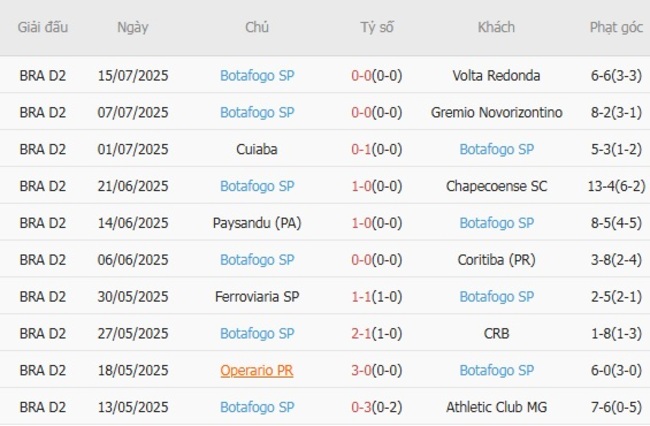Screen dimensions: 650x426
Task: Click the Operario PR team link
Action: 257,370
